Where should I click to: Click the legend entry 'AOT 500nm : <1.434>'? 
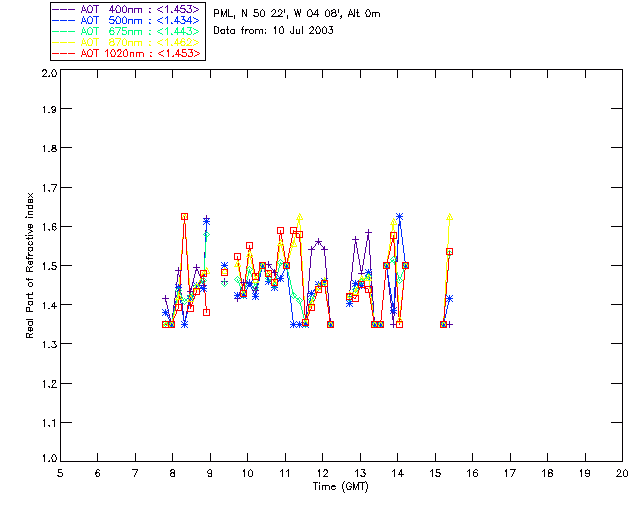pyautogui.click(x=127, y=20)
